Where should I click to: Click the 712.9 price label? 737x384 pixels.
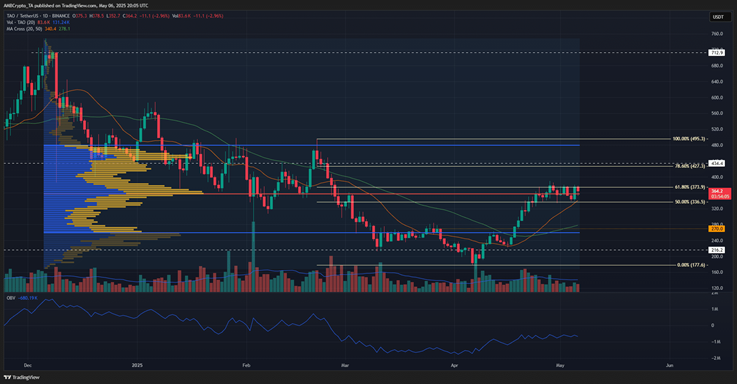[x=717, y=53]
